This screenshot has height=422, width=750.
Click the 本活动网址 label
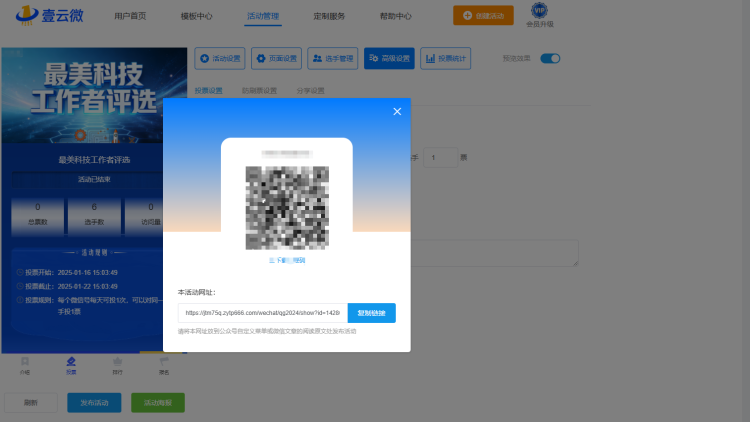[197, 292]
